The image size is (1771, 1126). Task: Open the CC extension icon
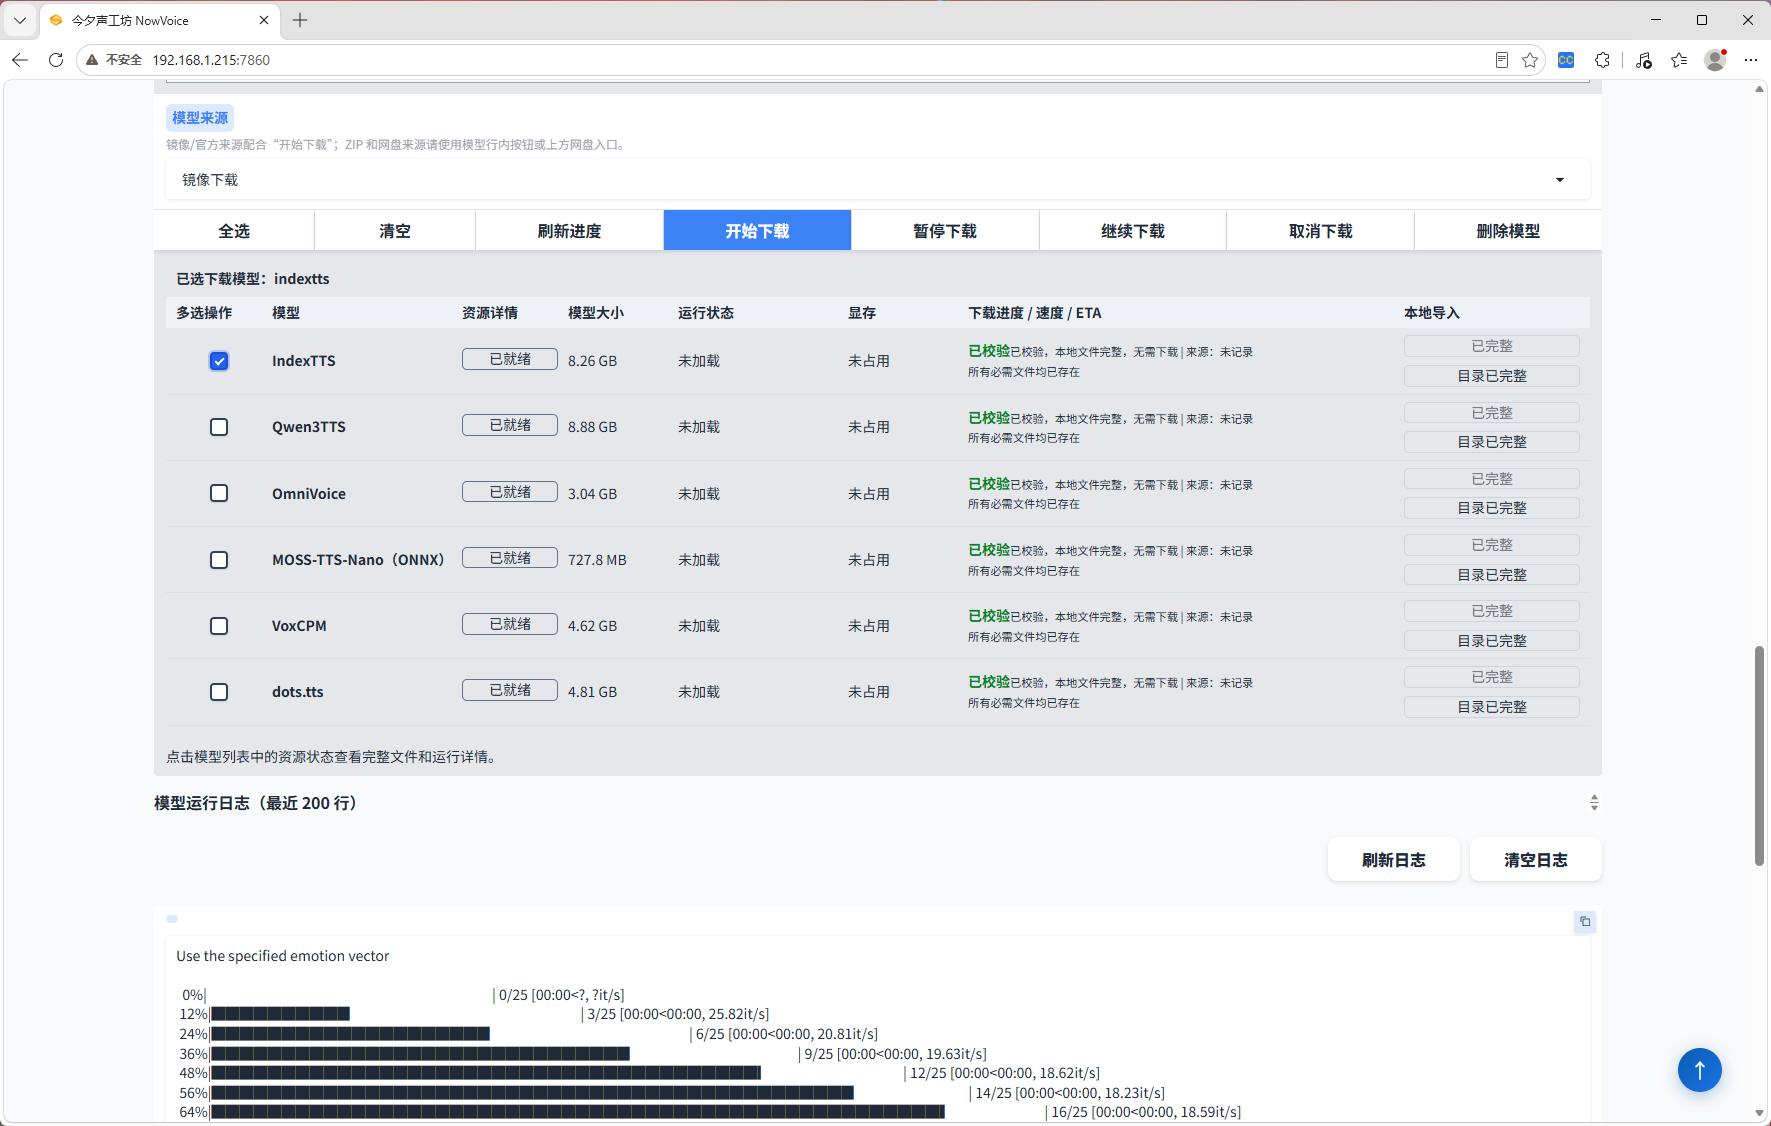1566,60
